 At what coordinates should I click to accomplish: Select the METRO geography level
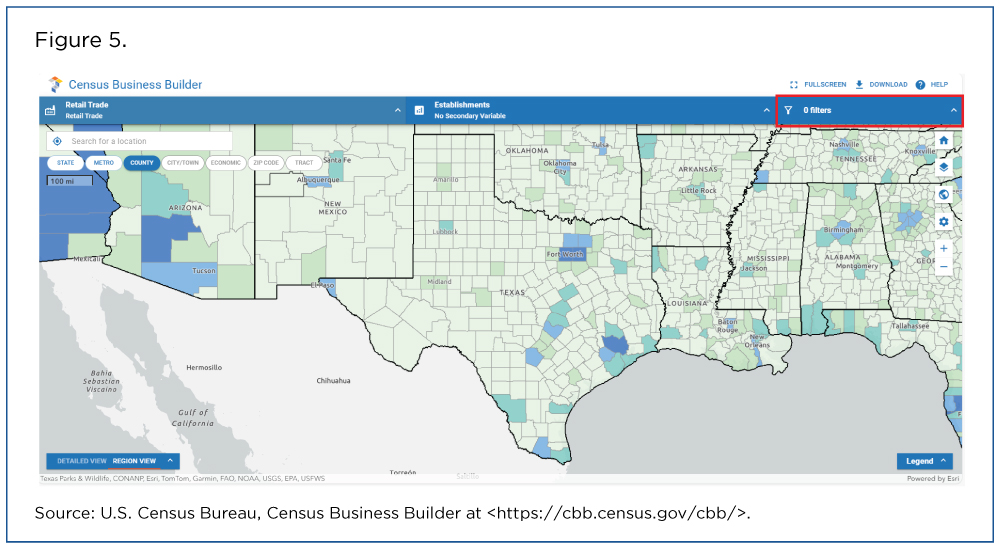pos(101,162)
